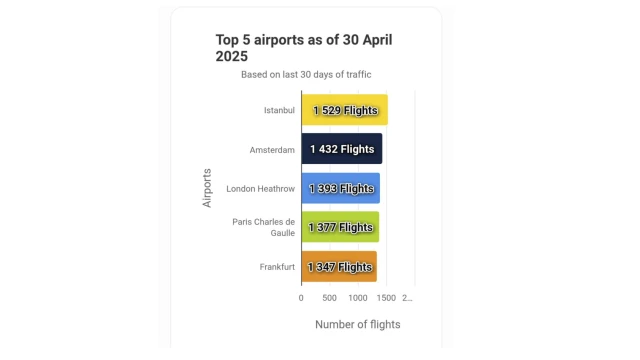Image resolution: width=640 pixels, height=360 pixels.
Task: Click the 'Paris Charles de Gaulle' label
Action: point(263,227)
